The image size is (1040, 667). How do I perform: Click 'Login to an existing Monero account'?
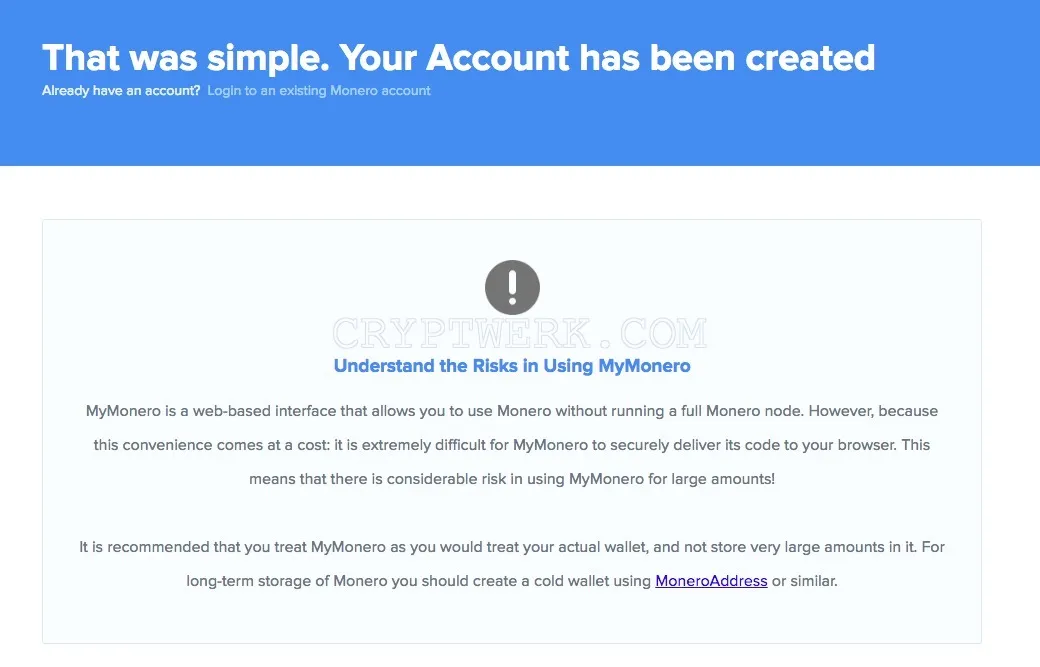[319, 91]
